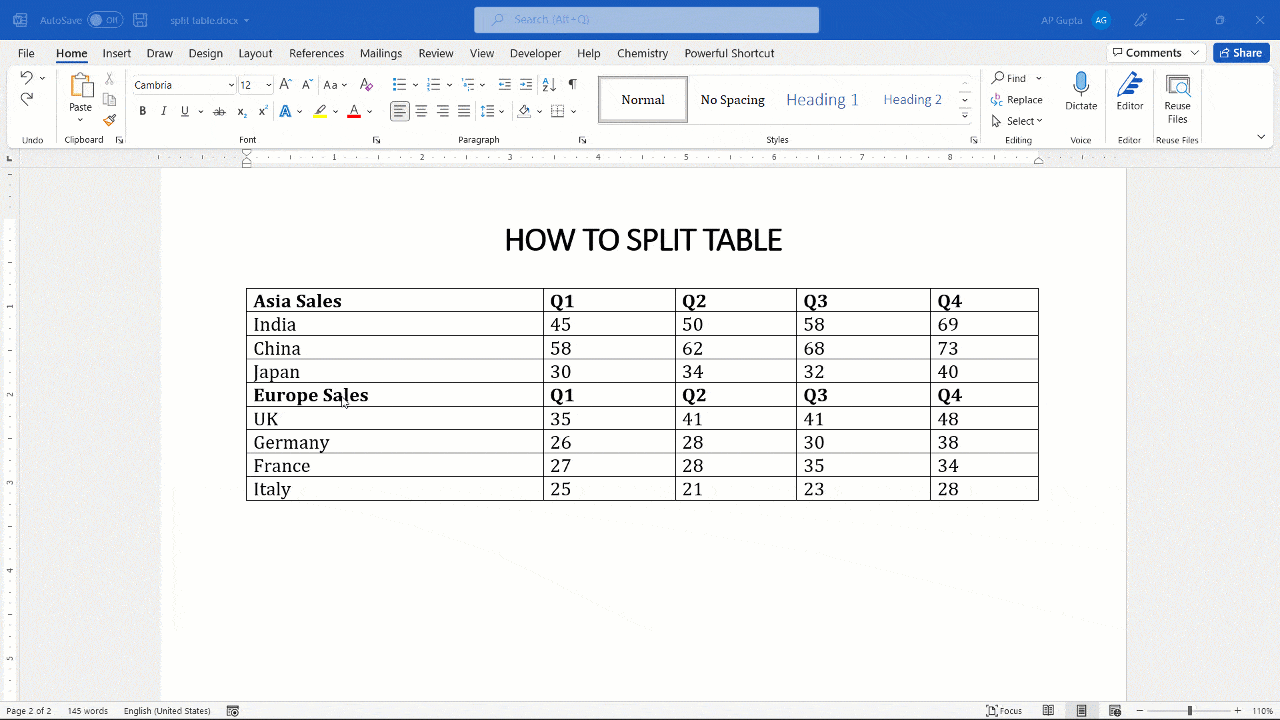Apply strikethrough to text
The width and height of the screenshot is (1280, 720).
219,111
